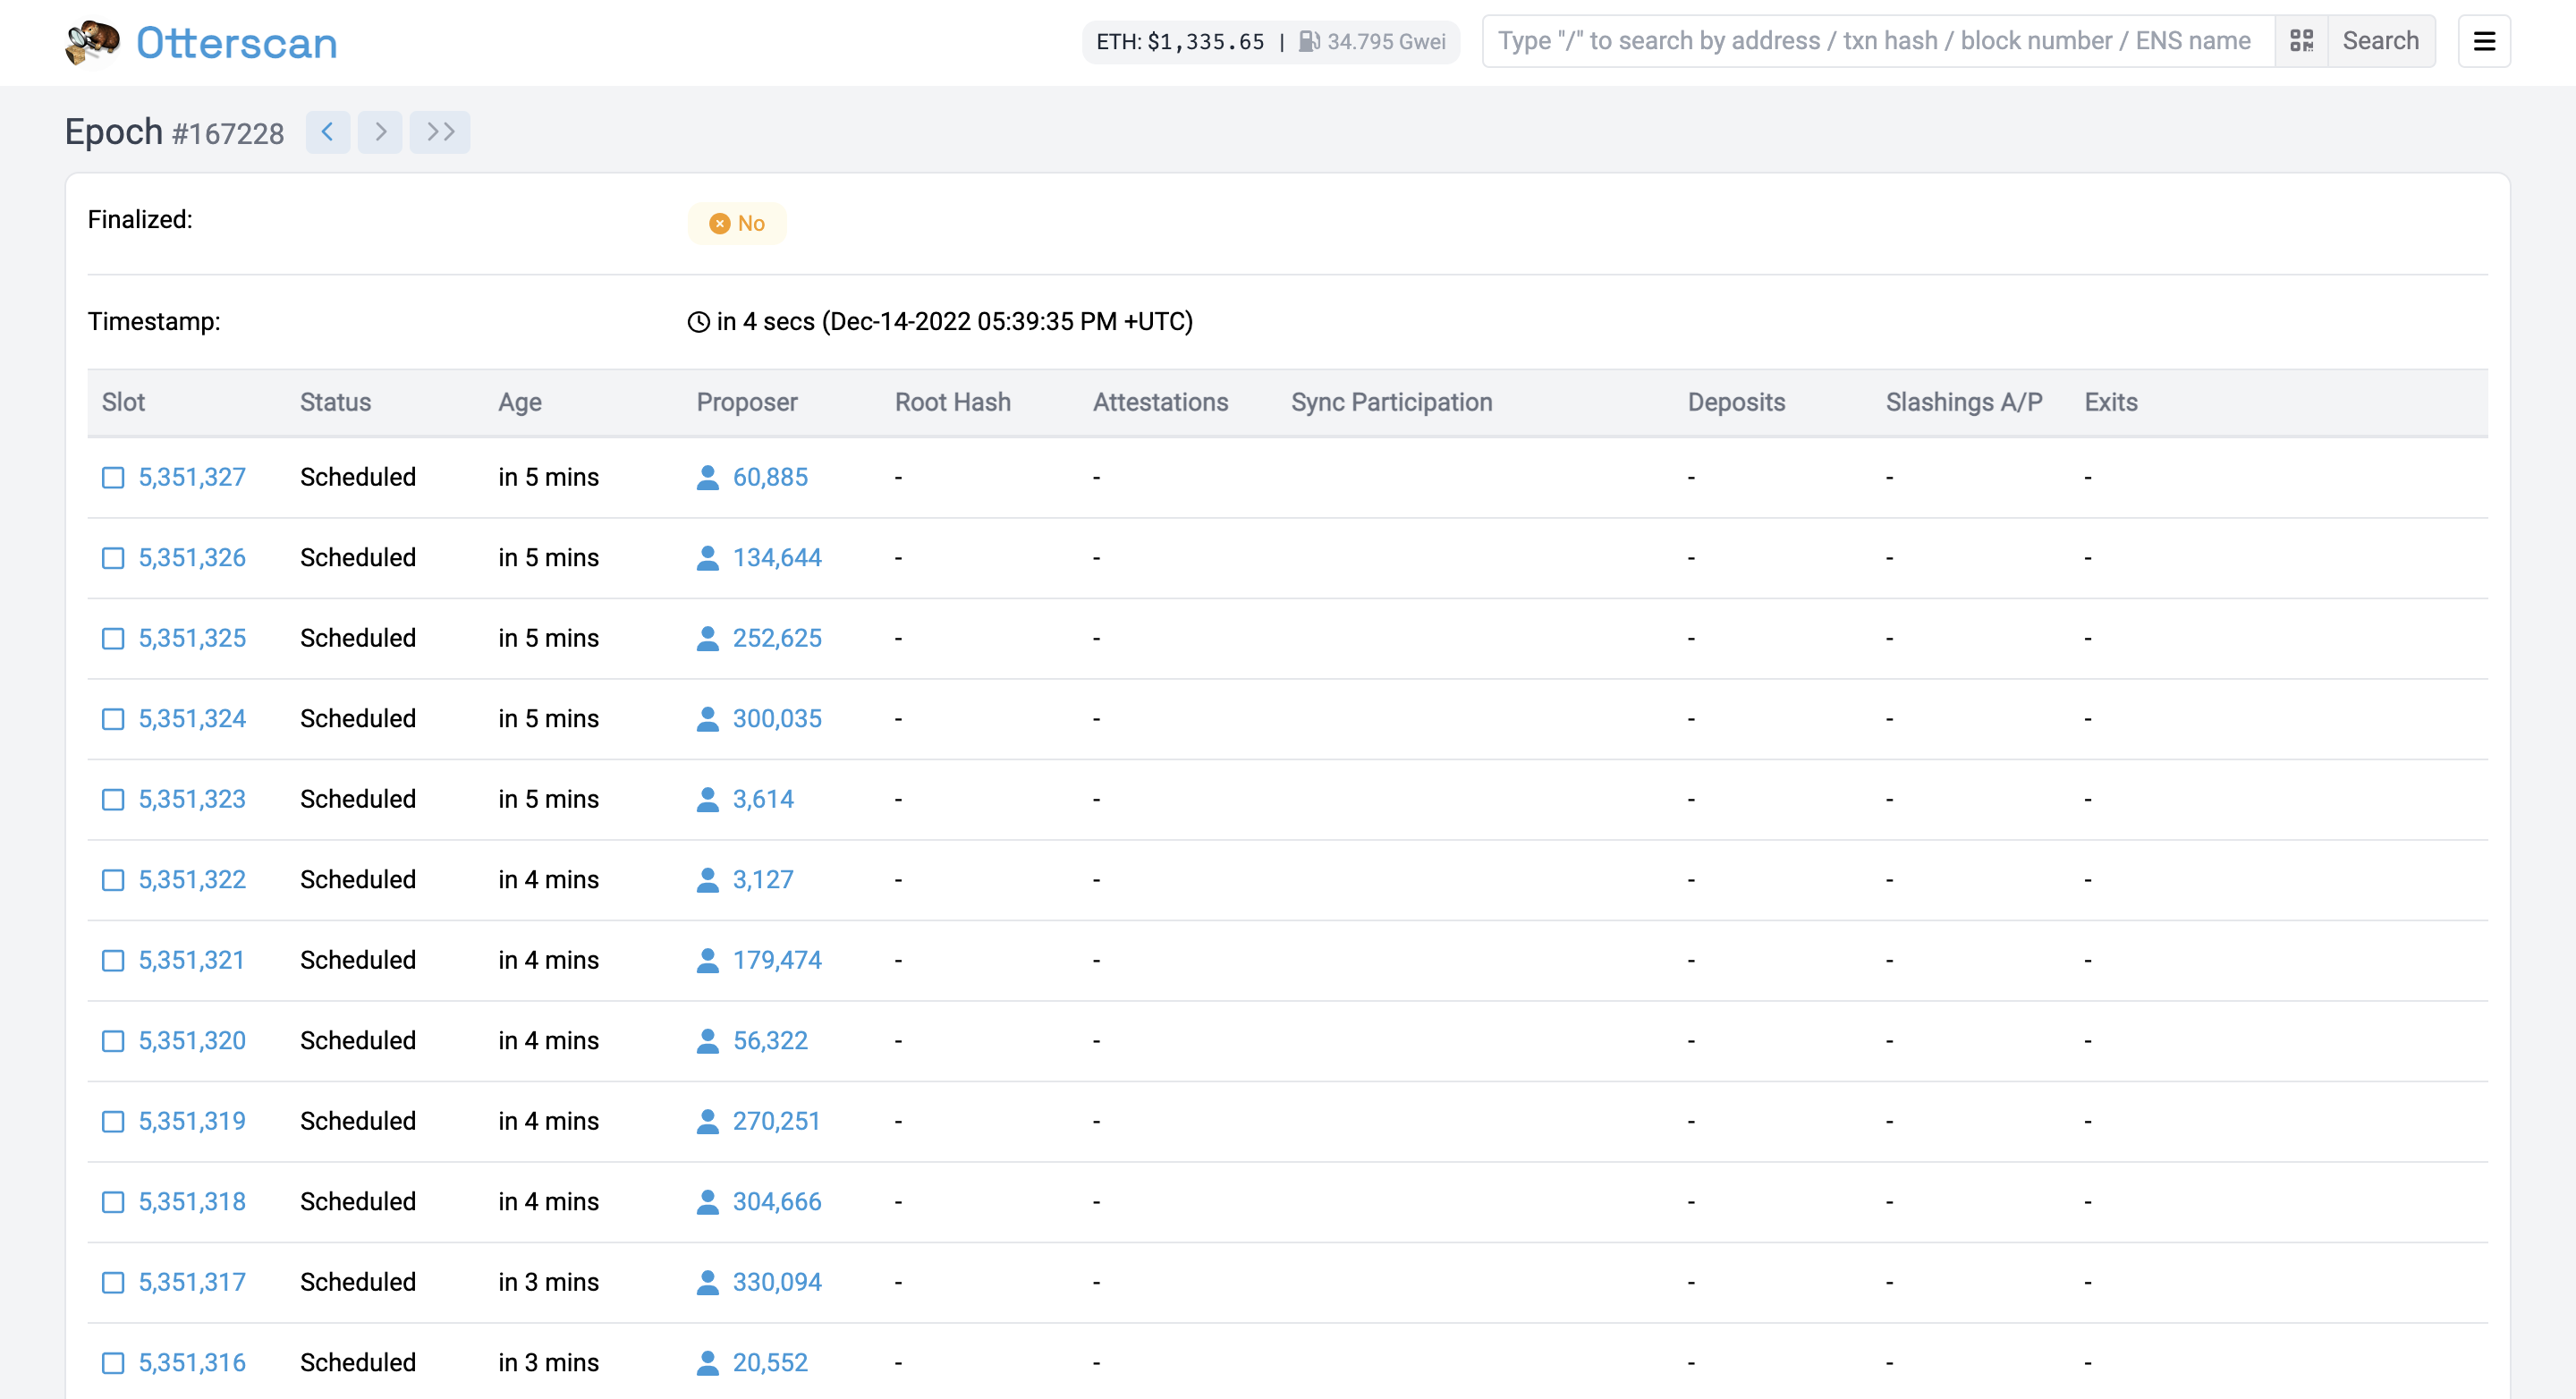Click the gas pump icon beside Gwei price
This screenshot has height=1399, width=2576.
point(1308,42)
